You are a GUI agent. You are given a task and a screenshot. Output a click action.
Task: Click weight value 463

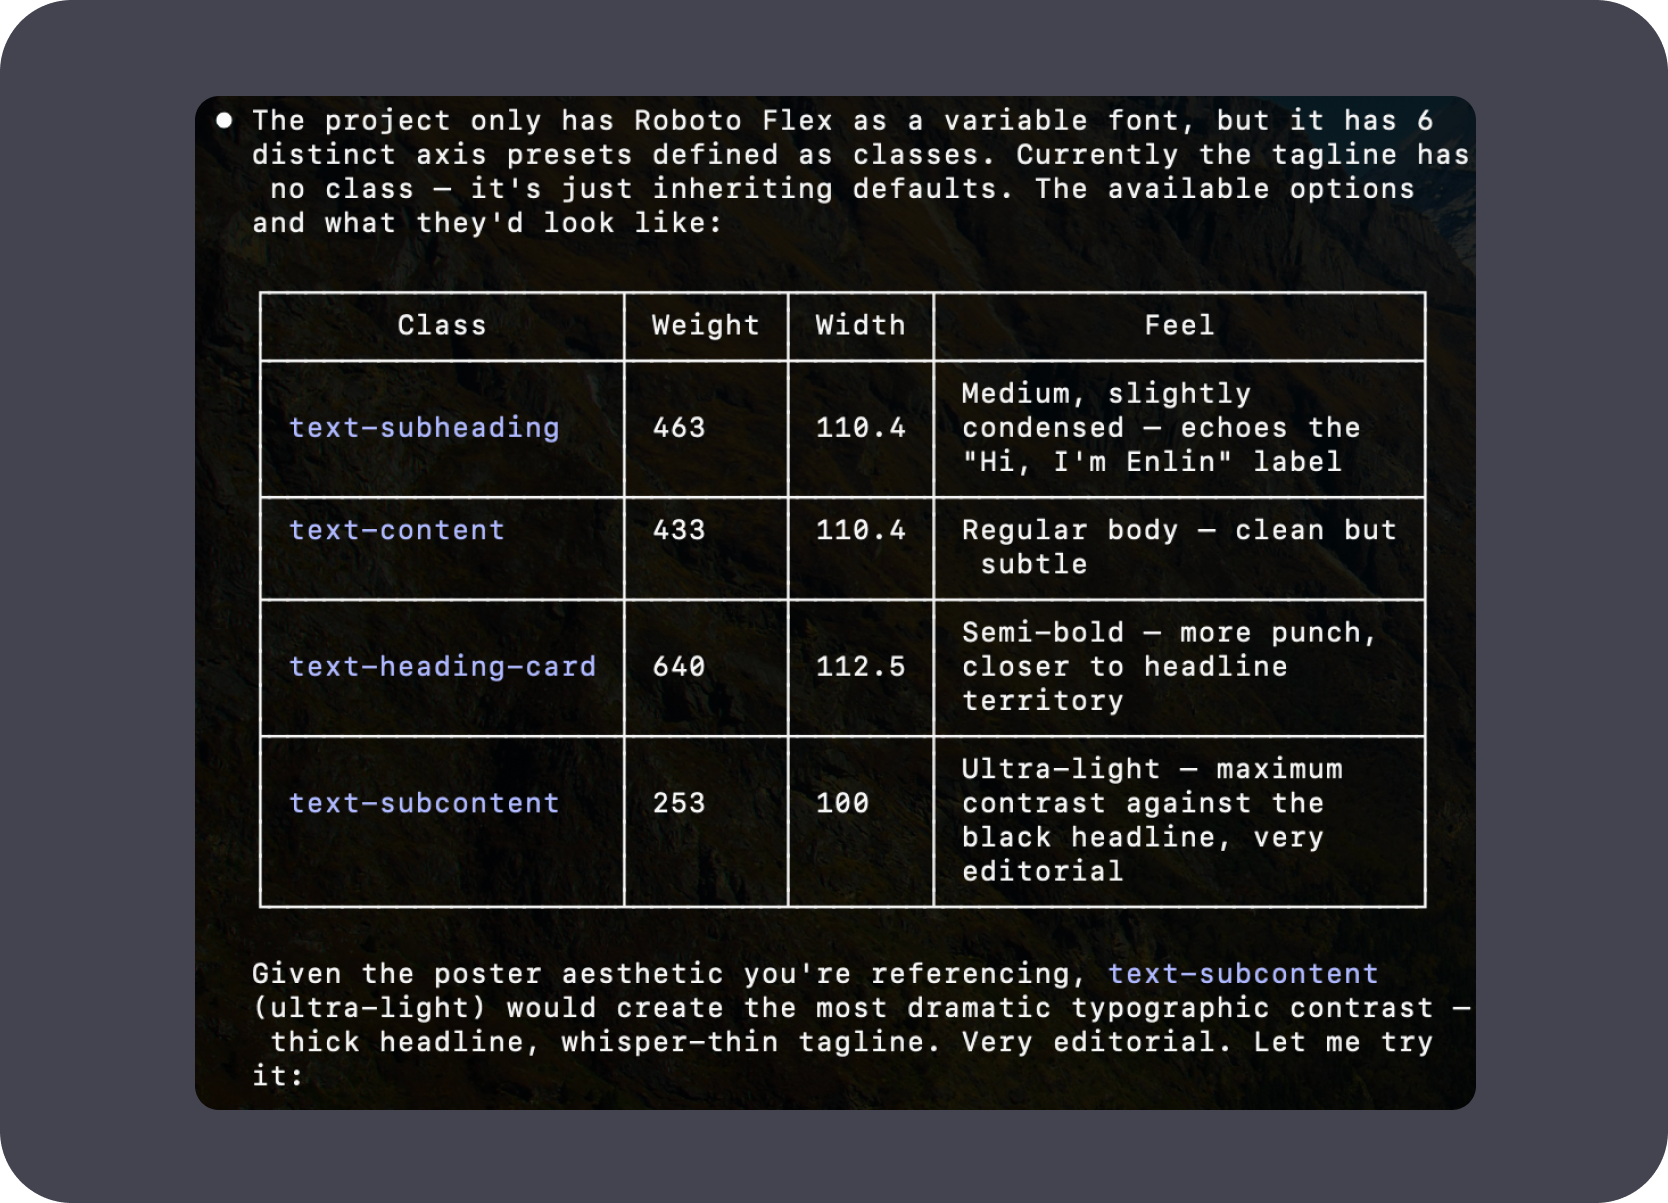[679, 428]
